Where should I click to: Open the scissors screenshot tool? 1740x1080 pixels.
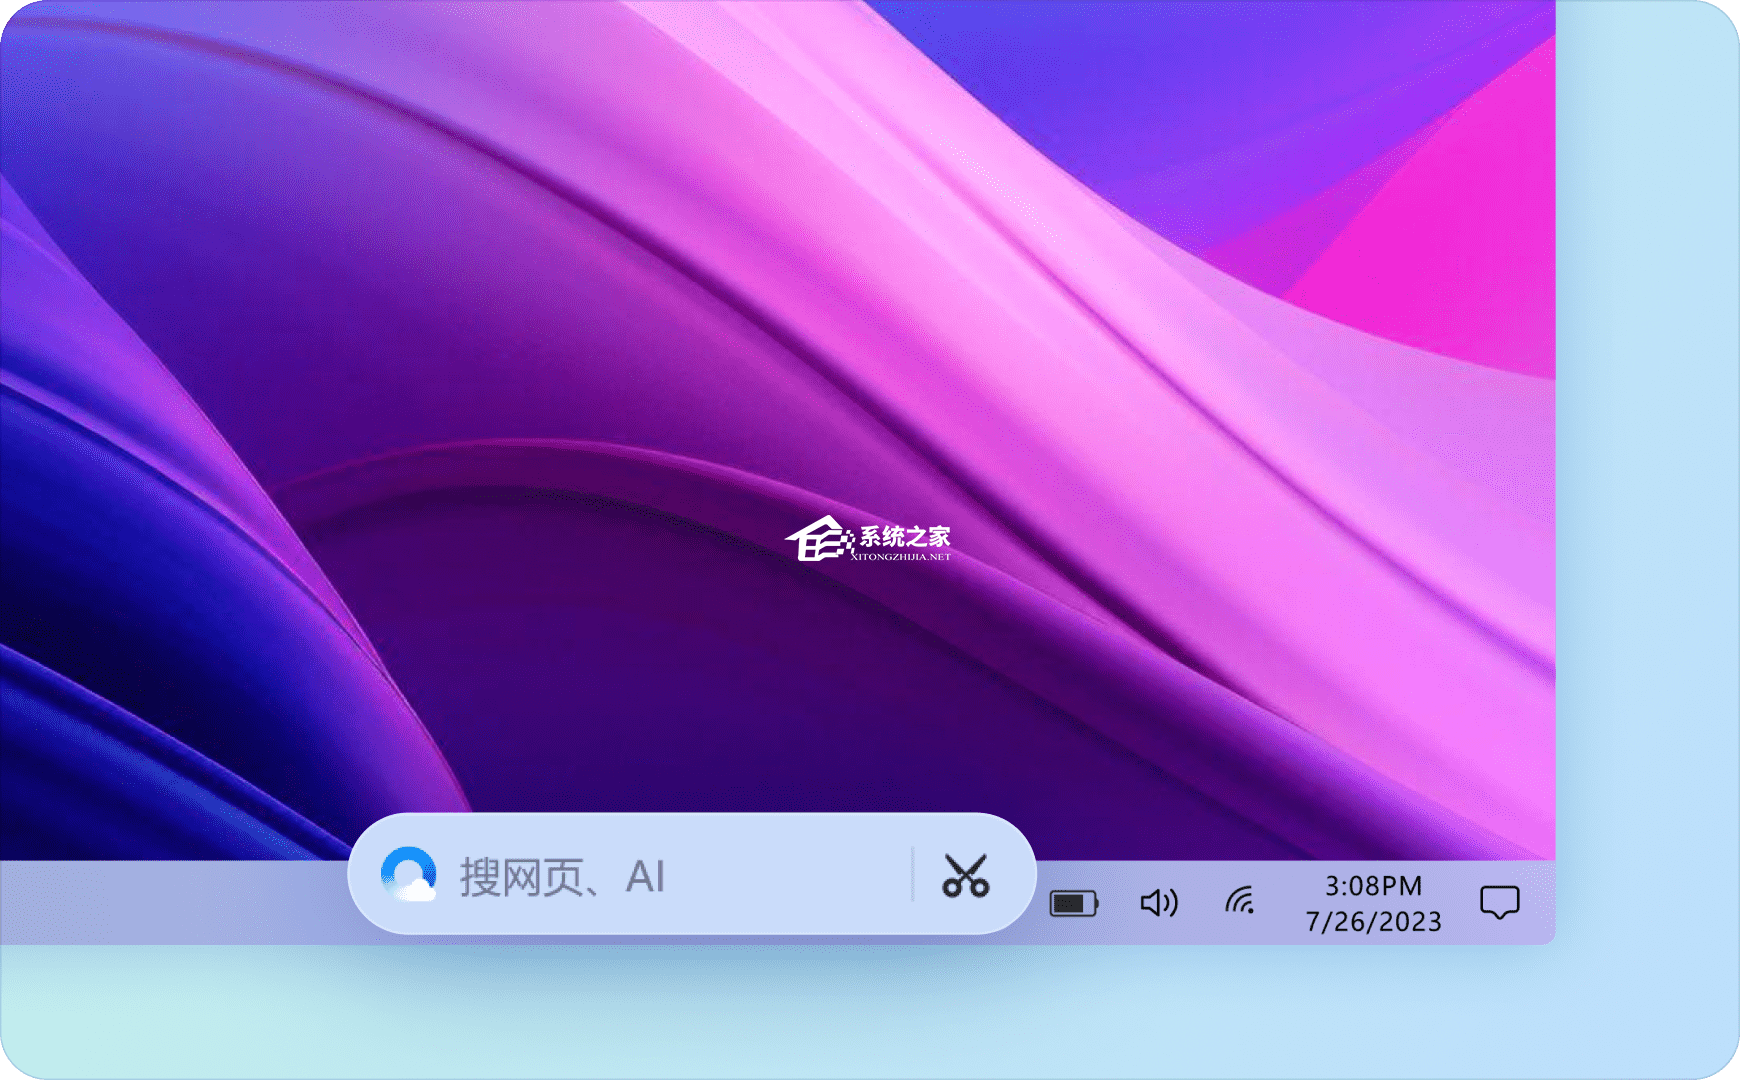tap(965, 876)
